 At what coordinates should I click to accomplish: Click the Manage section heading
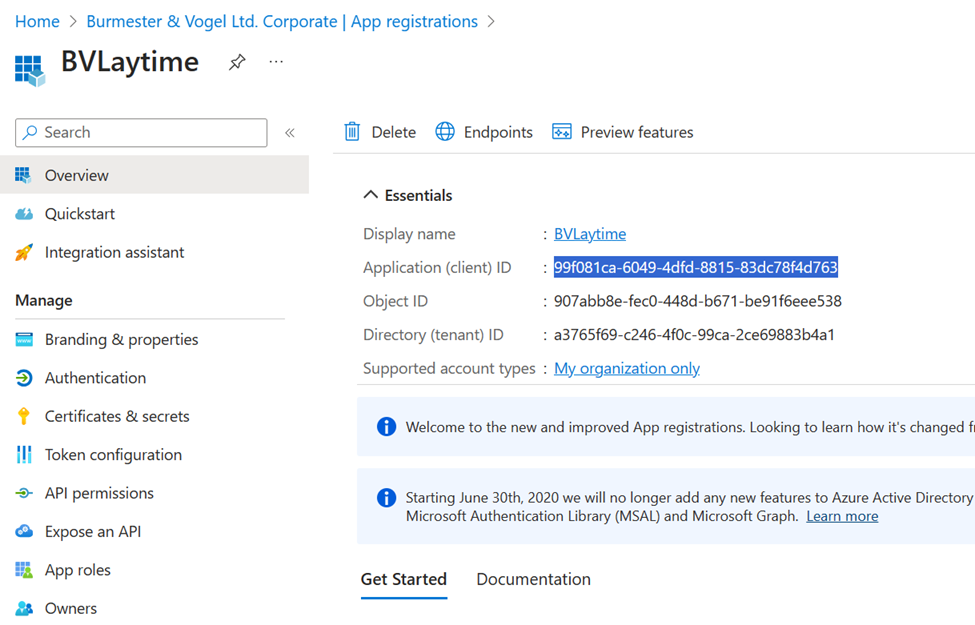(x=44, y=300)
